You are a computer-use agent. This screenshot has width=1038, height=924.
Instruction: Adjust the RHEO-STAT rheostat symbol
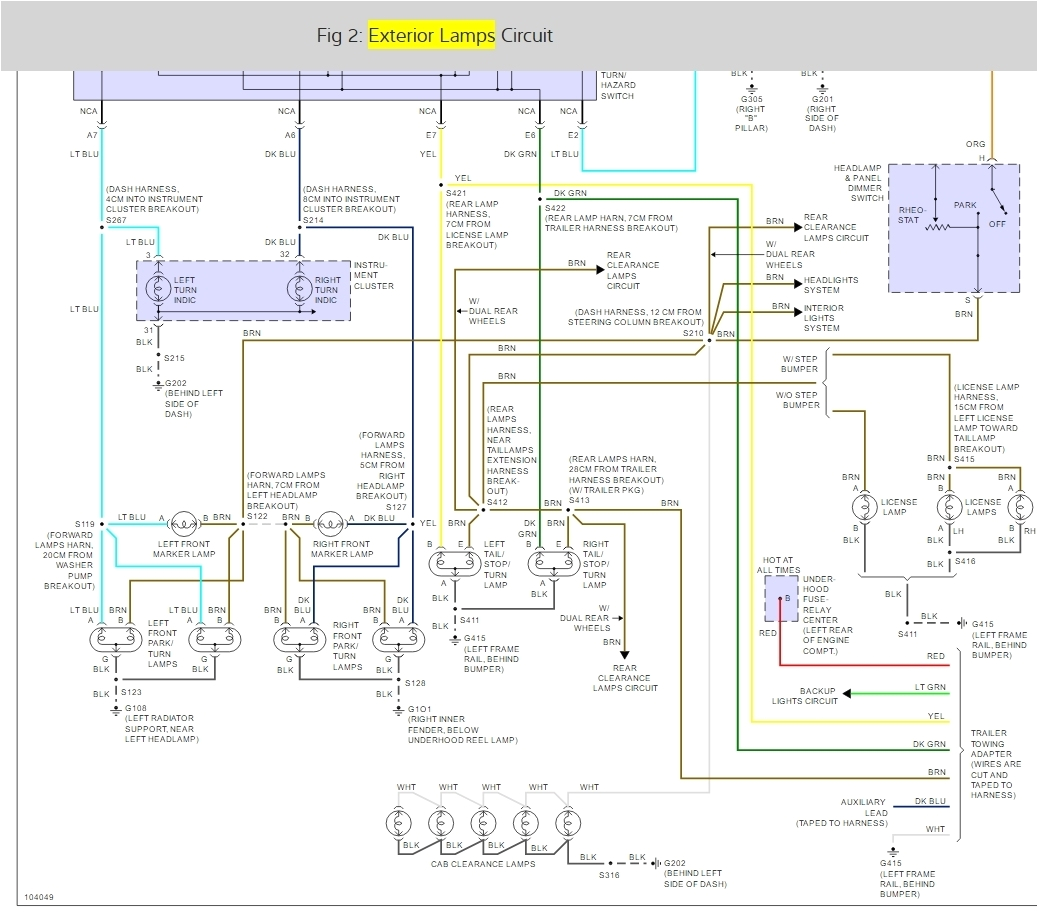[935, 229]
